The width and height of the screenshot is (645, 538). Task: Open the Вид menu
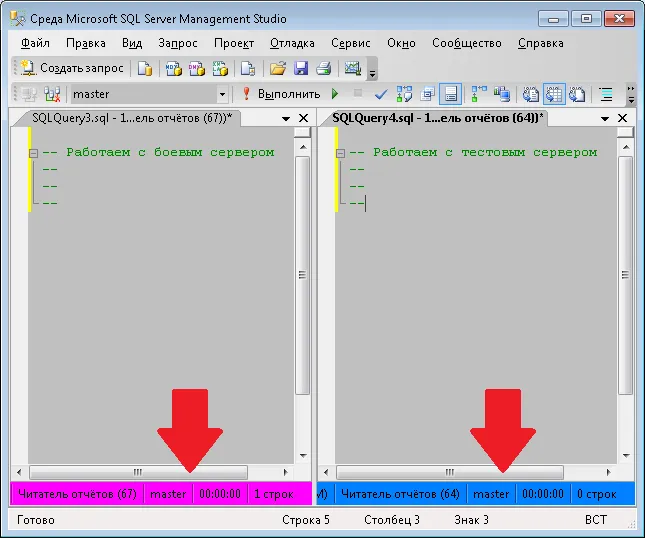pos(132,43)
